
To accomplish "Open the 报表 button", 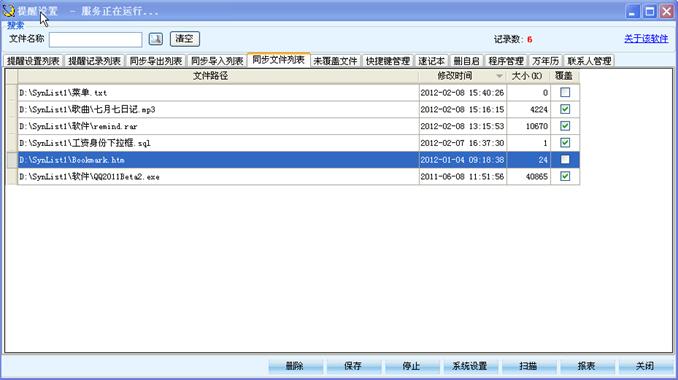I will click(587, 366).
